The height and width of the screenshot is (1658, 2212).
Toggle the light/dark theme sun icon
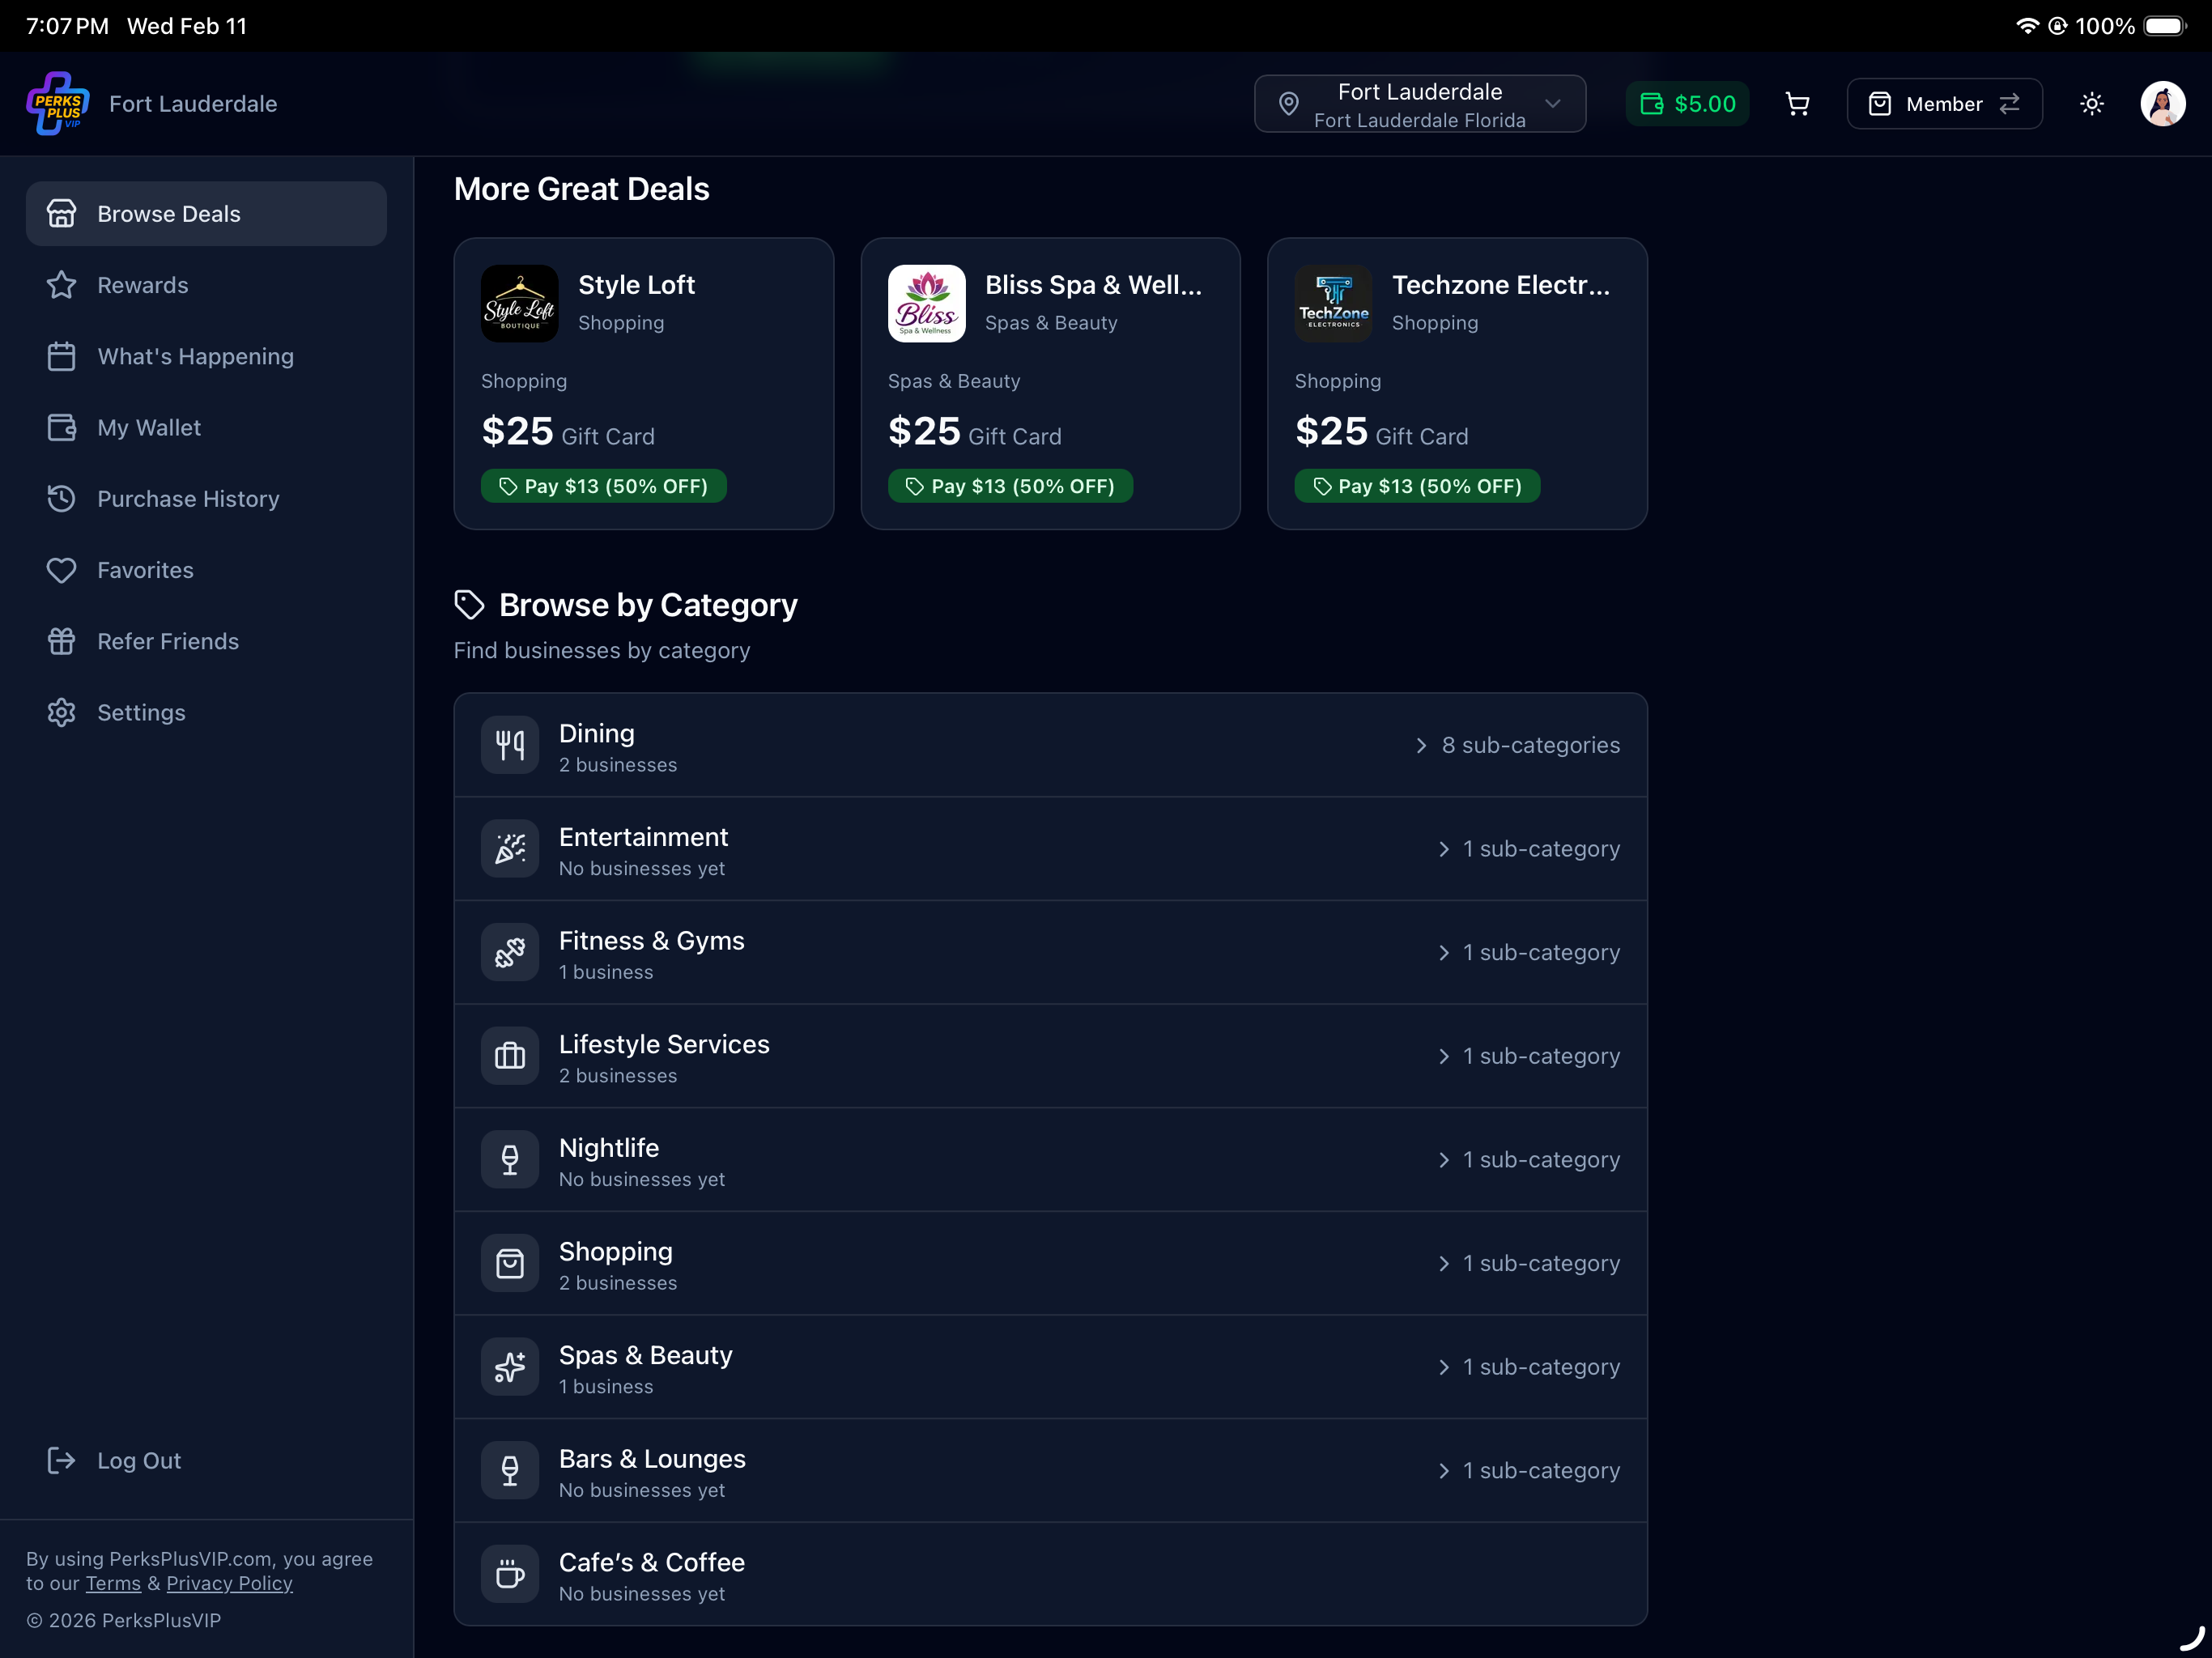pyautogui.click(x=2091, y=104)
